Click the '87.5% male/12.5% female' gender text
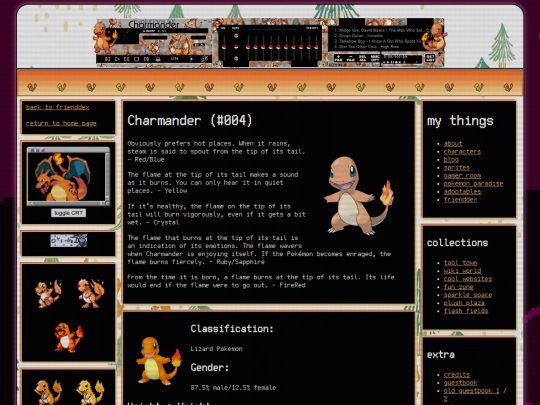 pos(233,388)
